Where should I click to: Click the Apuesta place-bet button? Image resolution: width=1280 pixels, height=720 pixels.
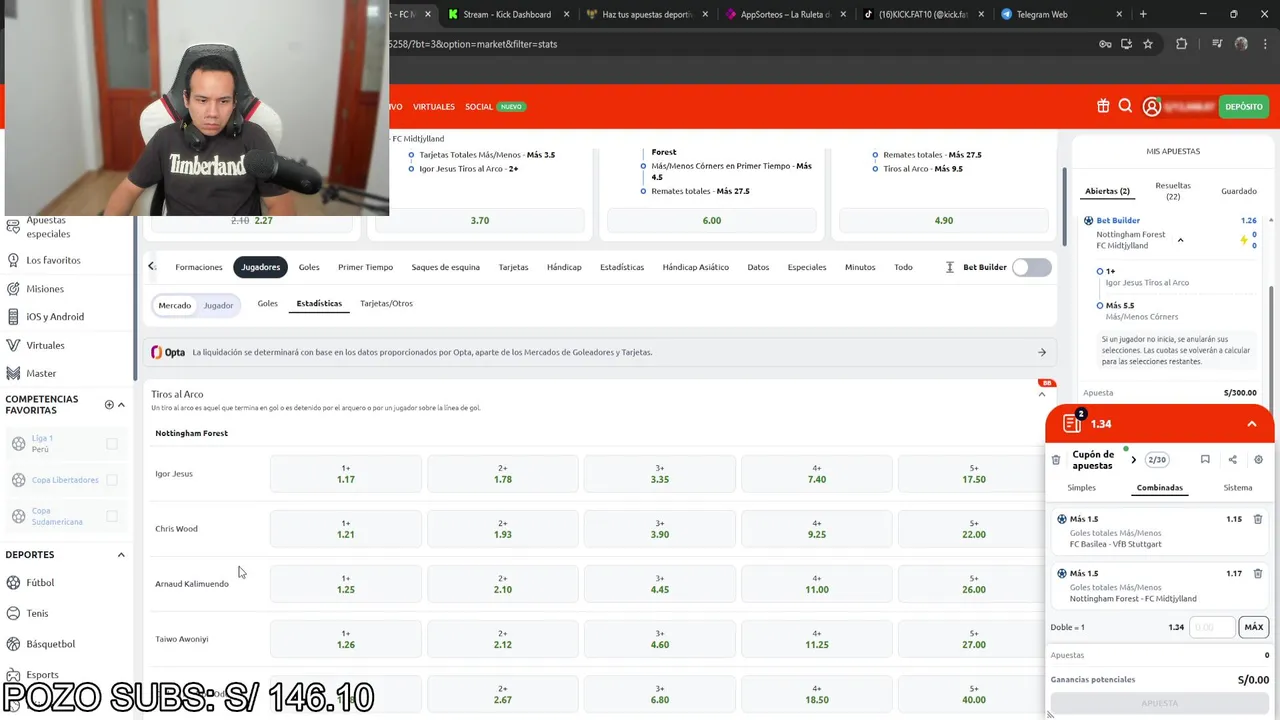coord(1160,703)
